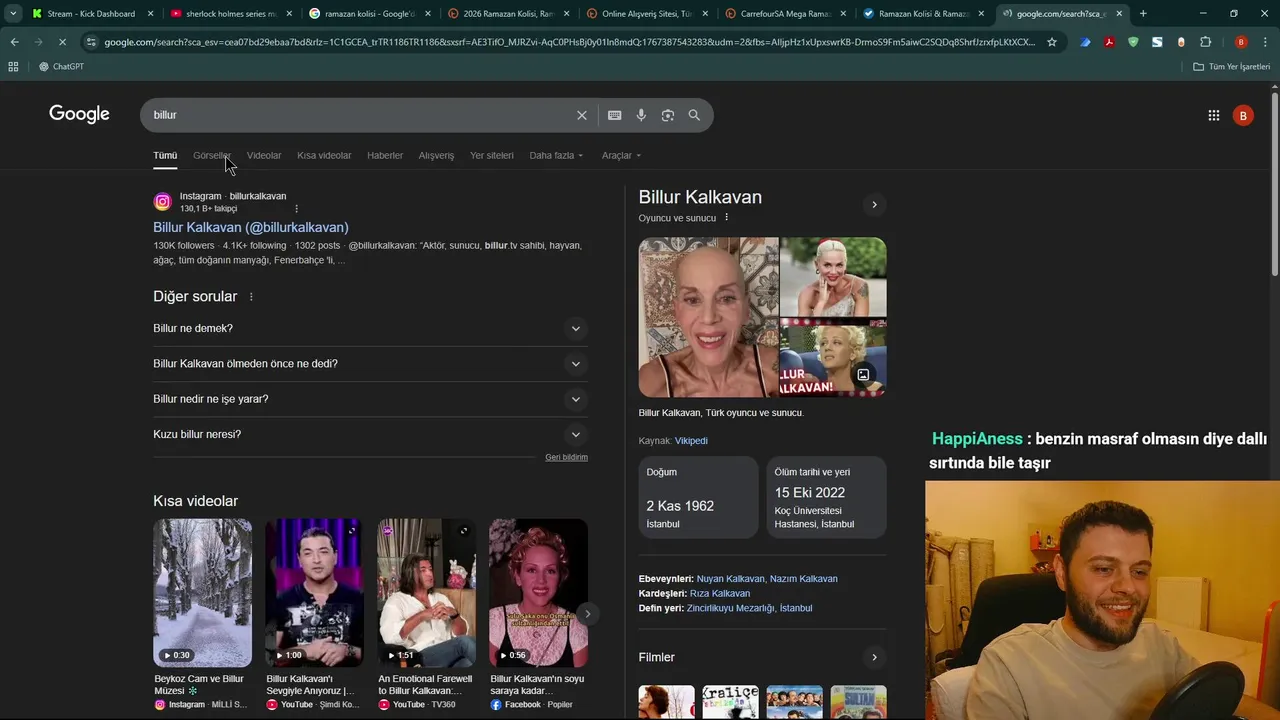
Task: Open the S extension icon
Action: click(1157, 42)
